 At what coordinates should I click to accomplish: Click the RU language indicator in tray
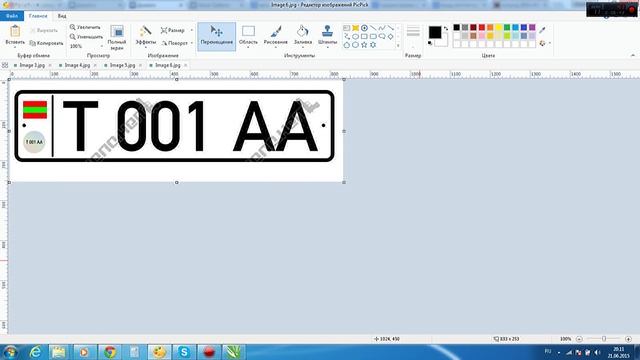pyautogui.click(x=548, y=351)
